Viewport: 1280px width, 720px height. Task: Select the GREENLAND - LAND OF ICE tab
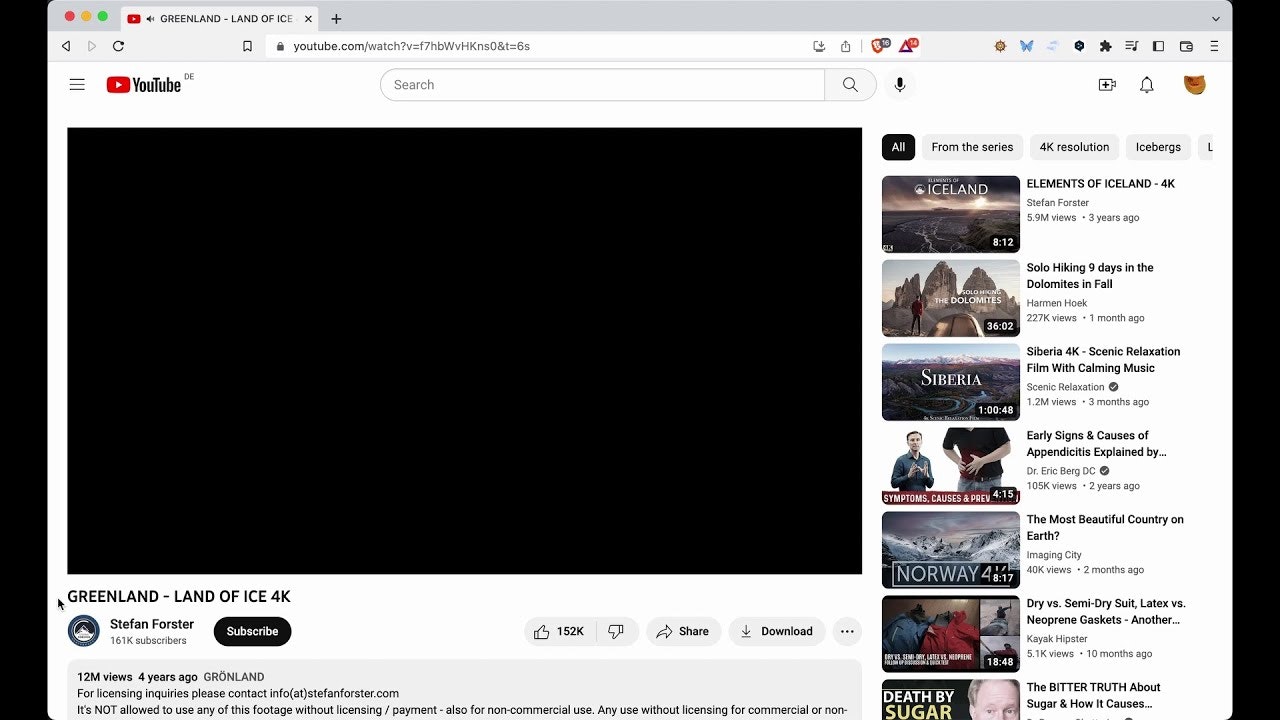tap(219, 19)
